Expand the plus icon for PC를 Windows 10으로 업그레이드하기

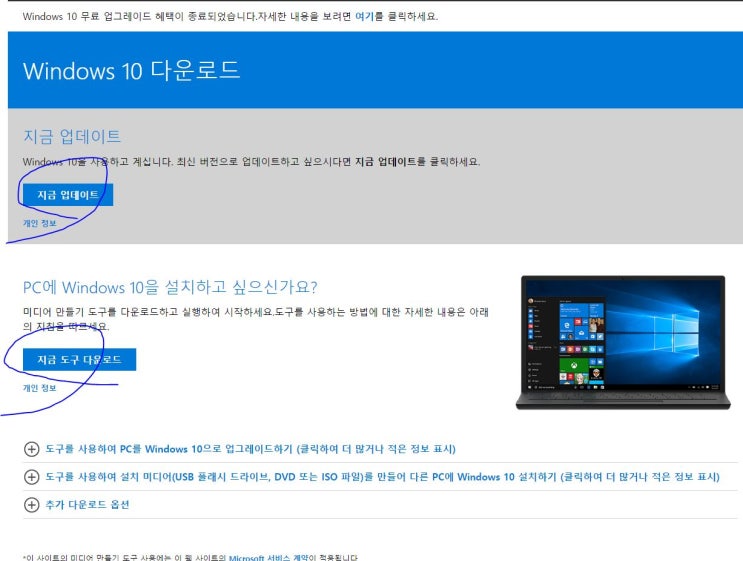(31, 449)
